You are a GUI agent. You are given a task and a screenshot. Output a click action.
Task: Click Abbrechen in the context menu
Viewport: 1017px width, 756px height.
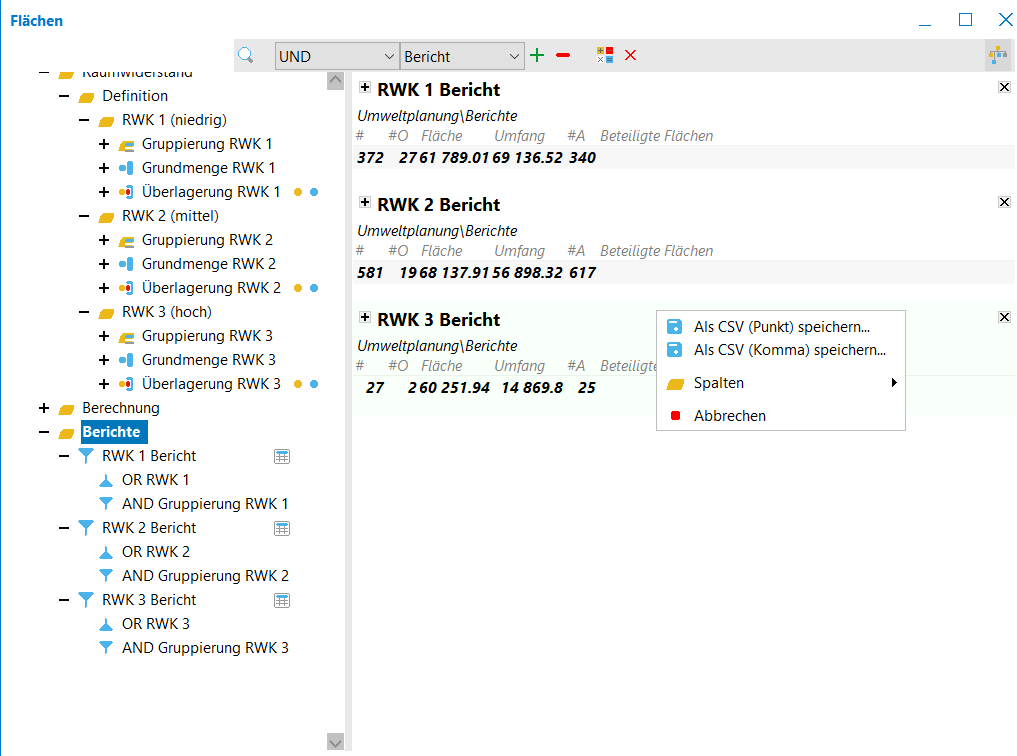(x=729, y=416)
